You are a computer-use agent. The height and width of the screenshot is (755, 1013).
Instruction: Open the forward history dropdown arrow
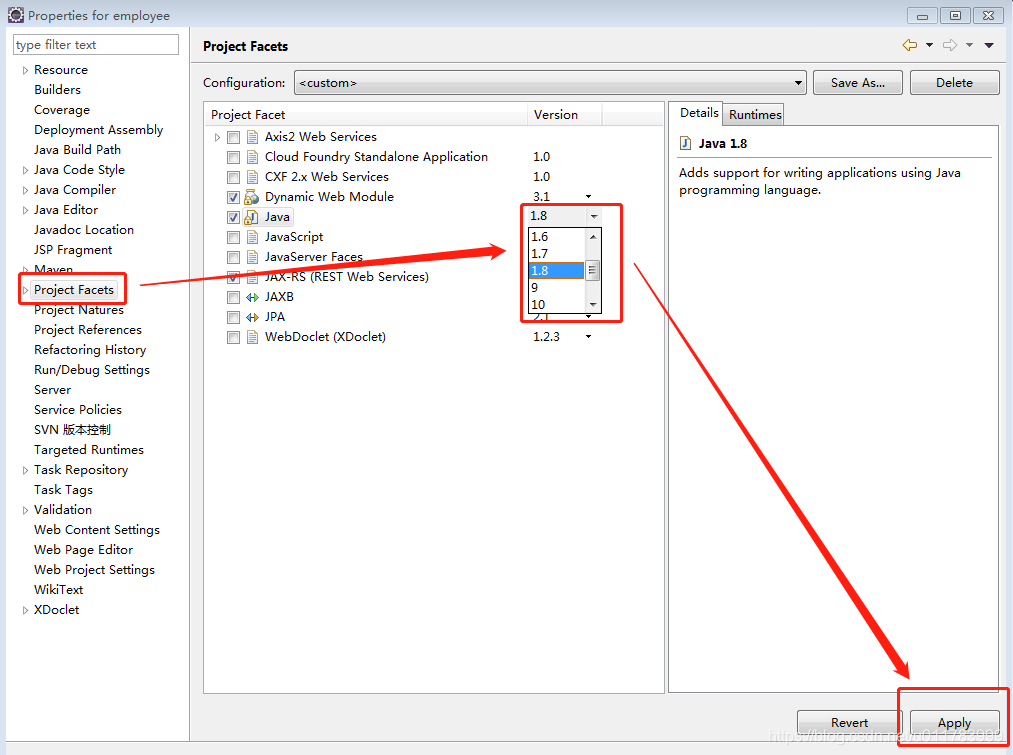click(x=970, y=45)
